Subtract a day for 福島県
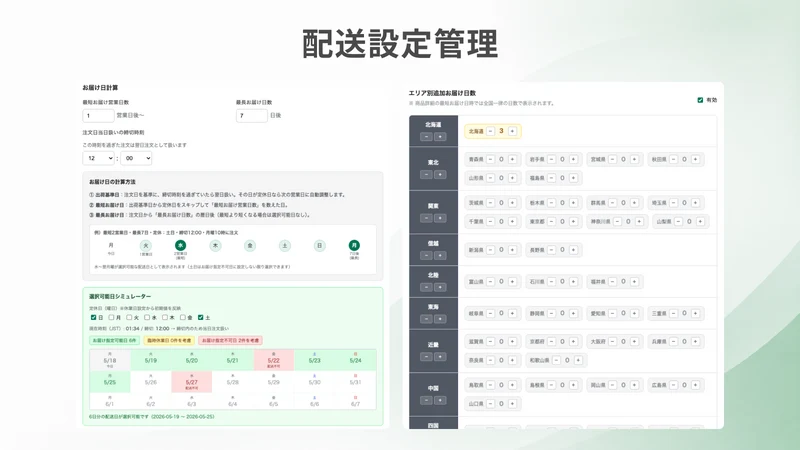Screen dimensions: 800x450 tap(552, 178)
